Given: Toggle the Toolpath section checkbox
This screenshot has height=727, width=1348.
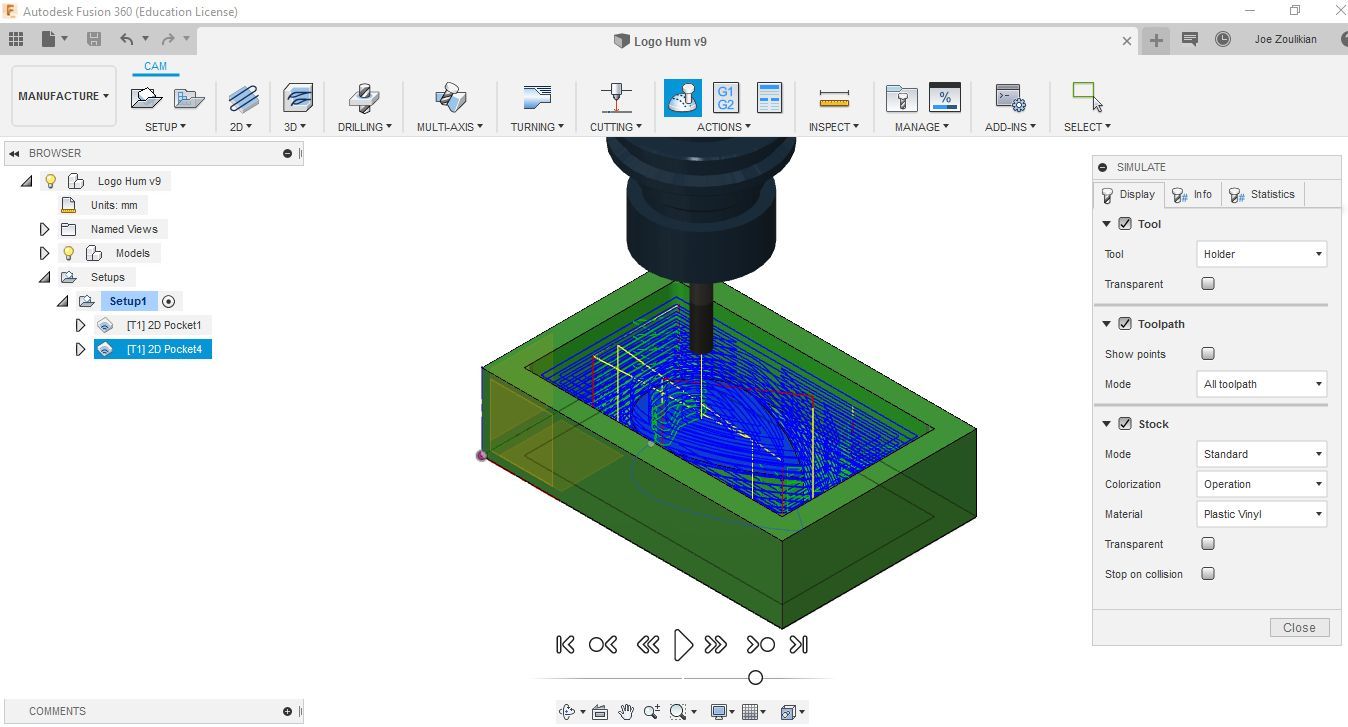Looking at the screenshot, I should [1125, 324].
